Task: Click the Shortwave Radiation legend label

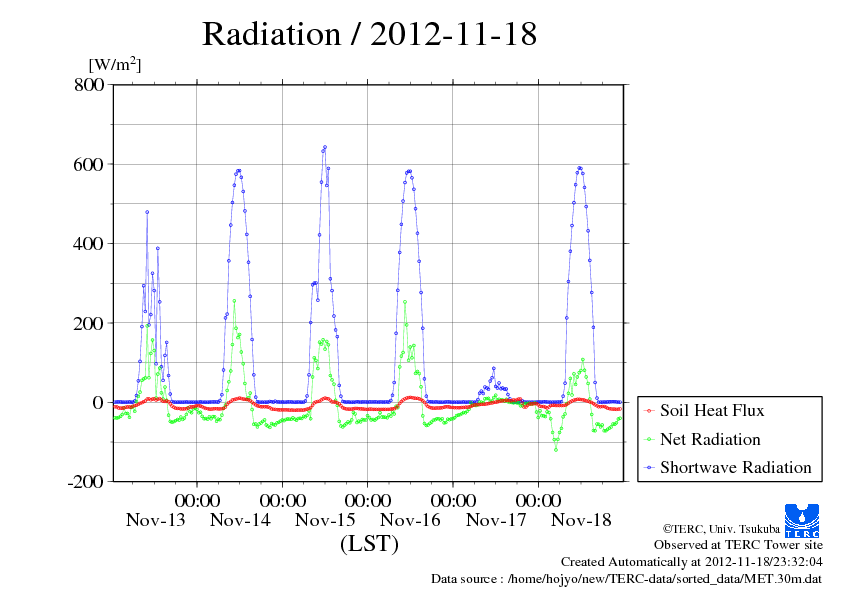Action: coord(736,467)
